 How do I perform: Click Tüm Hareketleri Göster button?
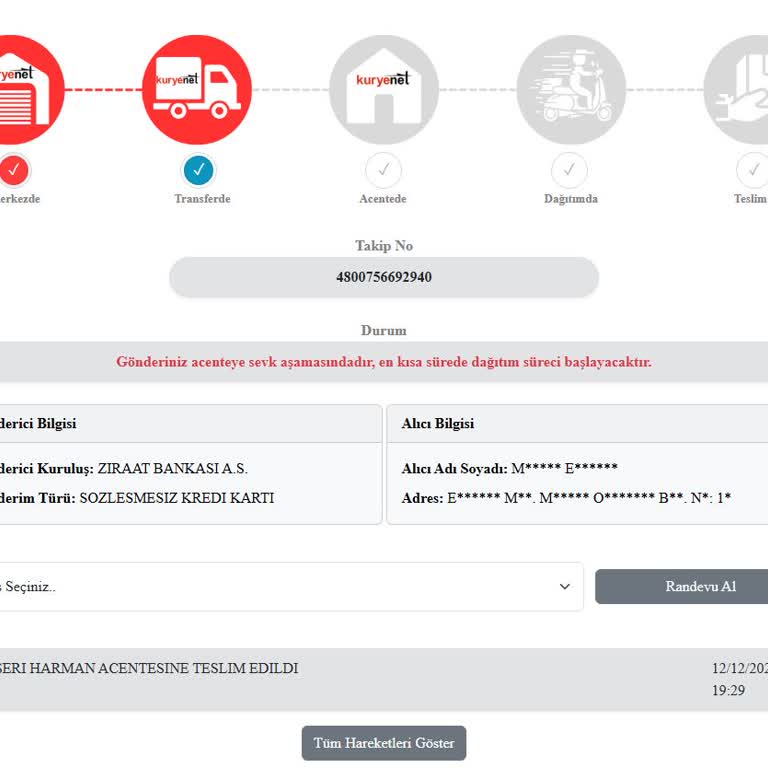point(384,743)
